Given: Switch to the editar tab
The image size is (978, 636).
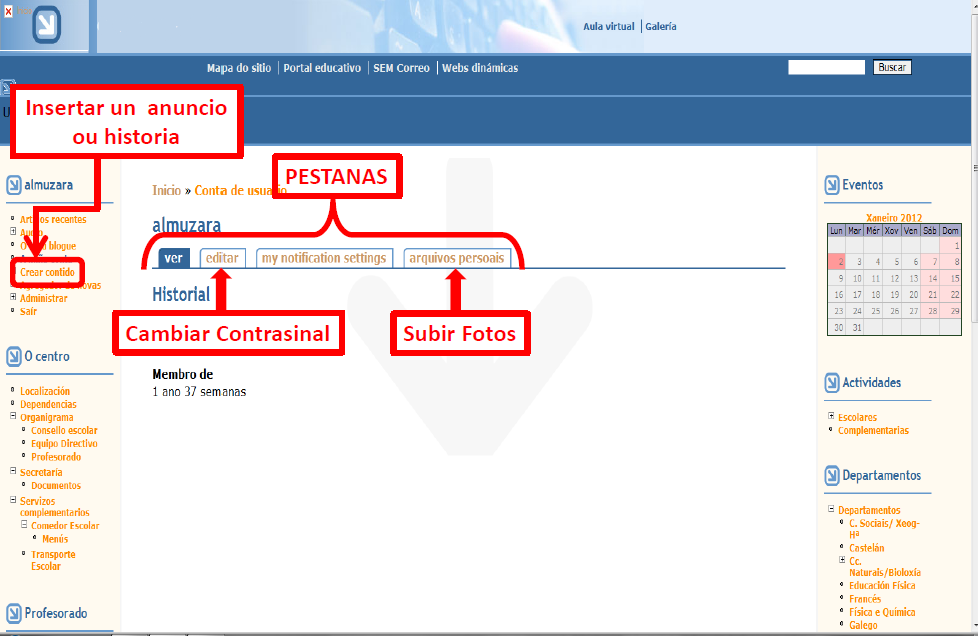Looking at the screenshot, I should (222, 258).
